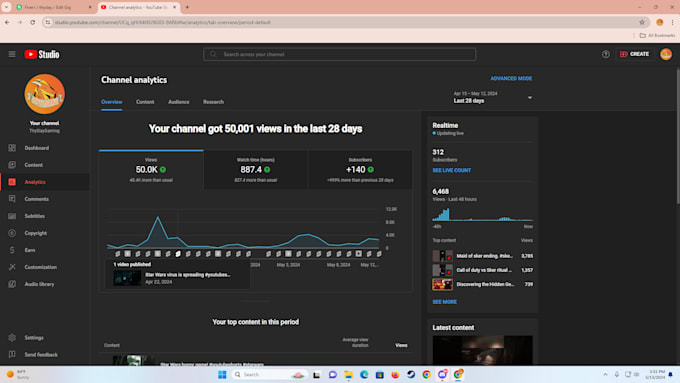Open the Help question mark icon
Viewport: 680px width, 383px height.
point(605,54)
